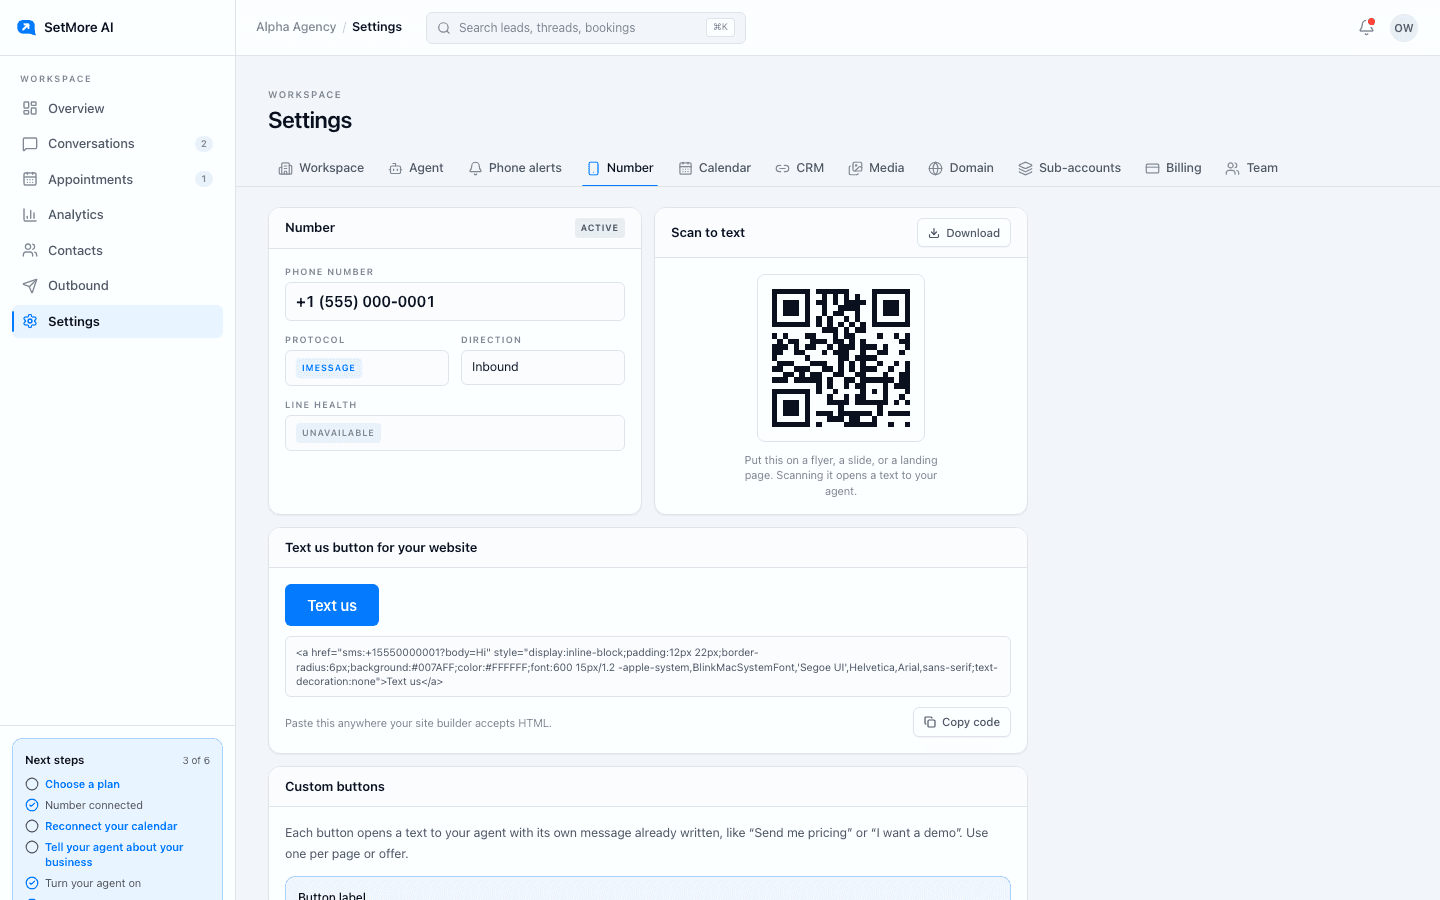The width and height of the screenshot is (1440, 900).
Task: Click the Workspace tab building icon
Action: pyautogui.click(x=285, y=168)
